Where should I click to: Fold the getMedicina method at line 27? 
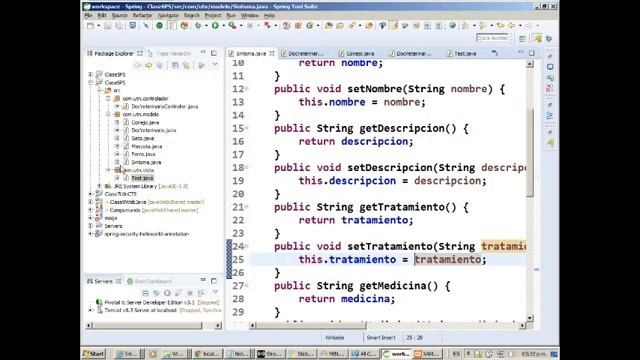[x=247, y=286]
